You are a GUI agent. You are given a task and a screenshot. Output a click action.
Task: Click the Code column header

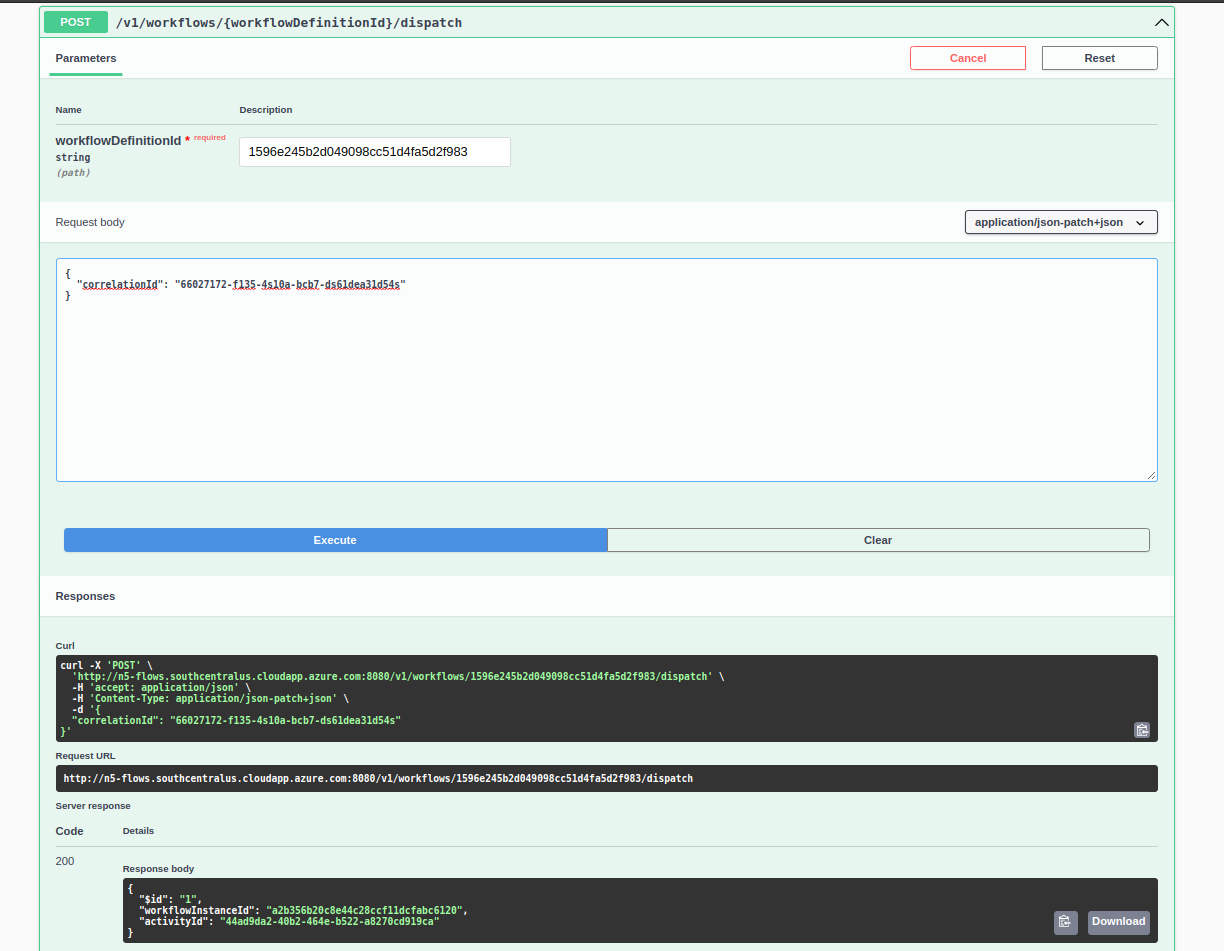pos(70,831)
